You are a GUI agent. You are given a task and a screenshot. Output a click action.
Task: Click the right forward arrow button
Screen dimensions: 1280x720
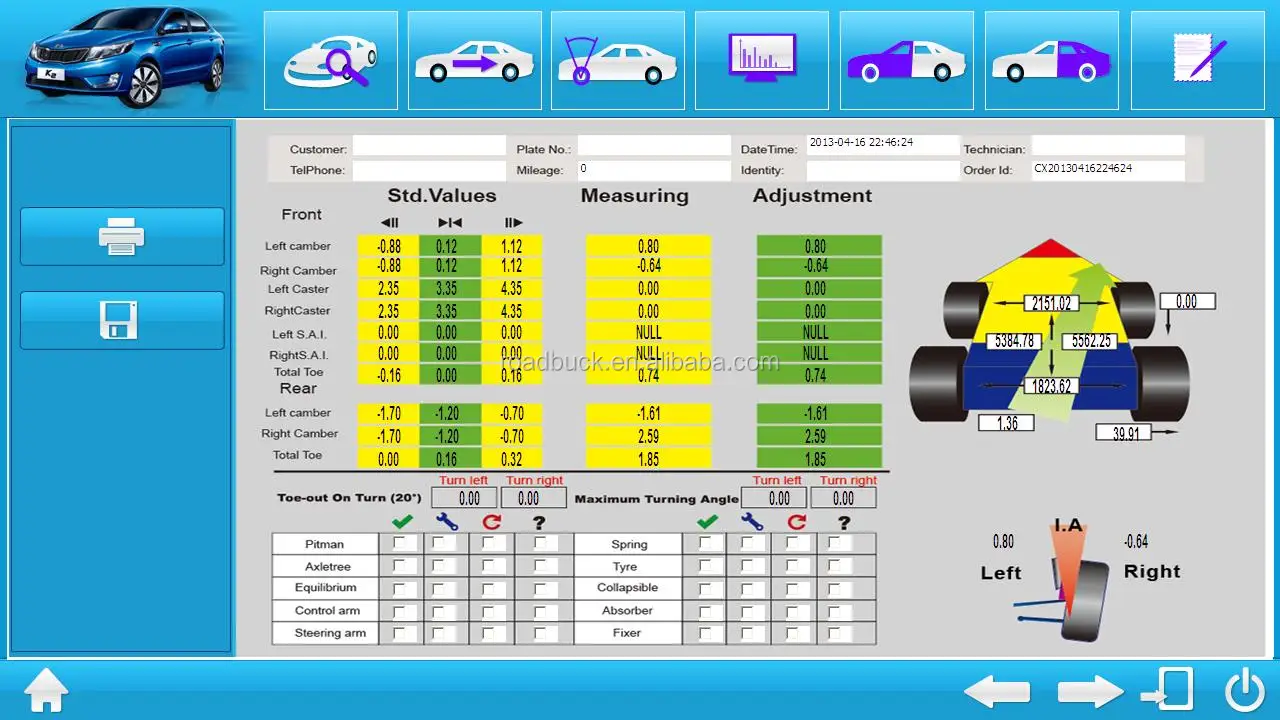[x=1090, y=691]
